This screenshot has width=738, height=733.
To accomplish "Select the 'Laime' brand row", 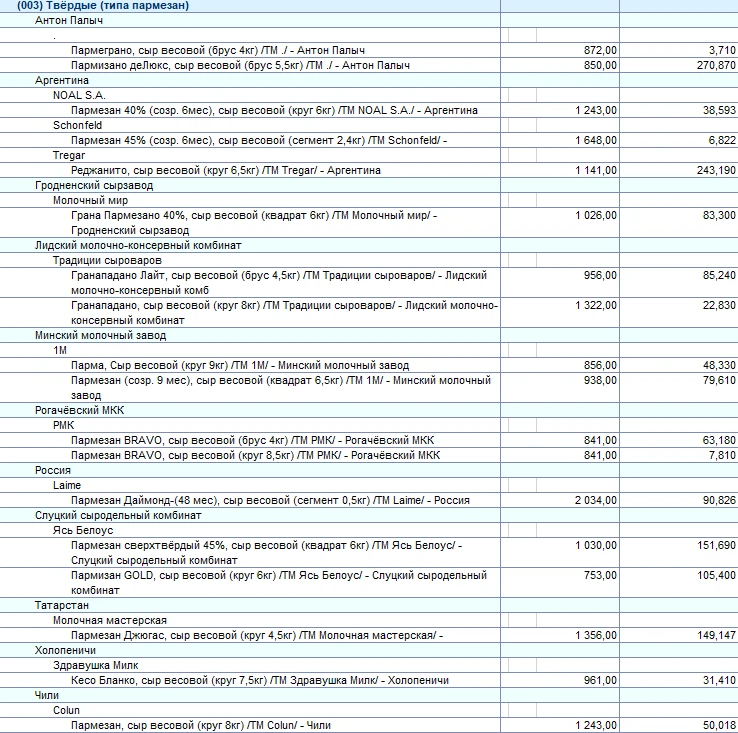I will (x=67, y=485).
